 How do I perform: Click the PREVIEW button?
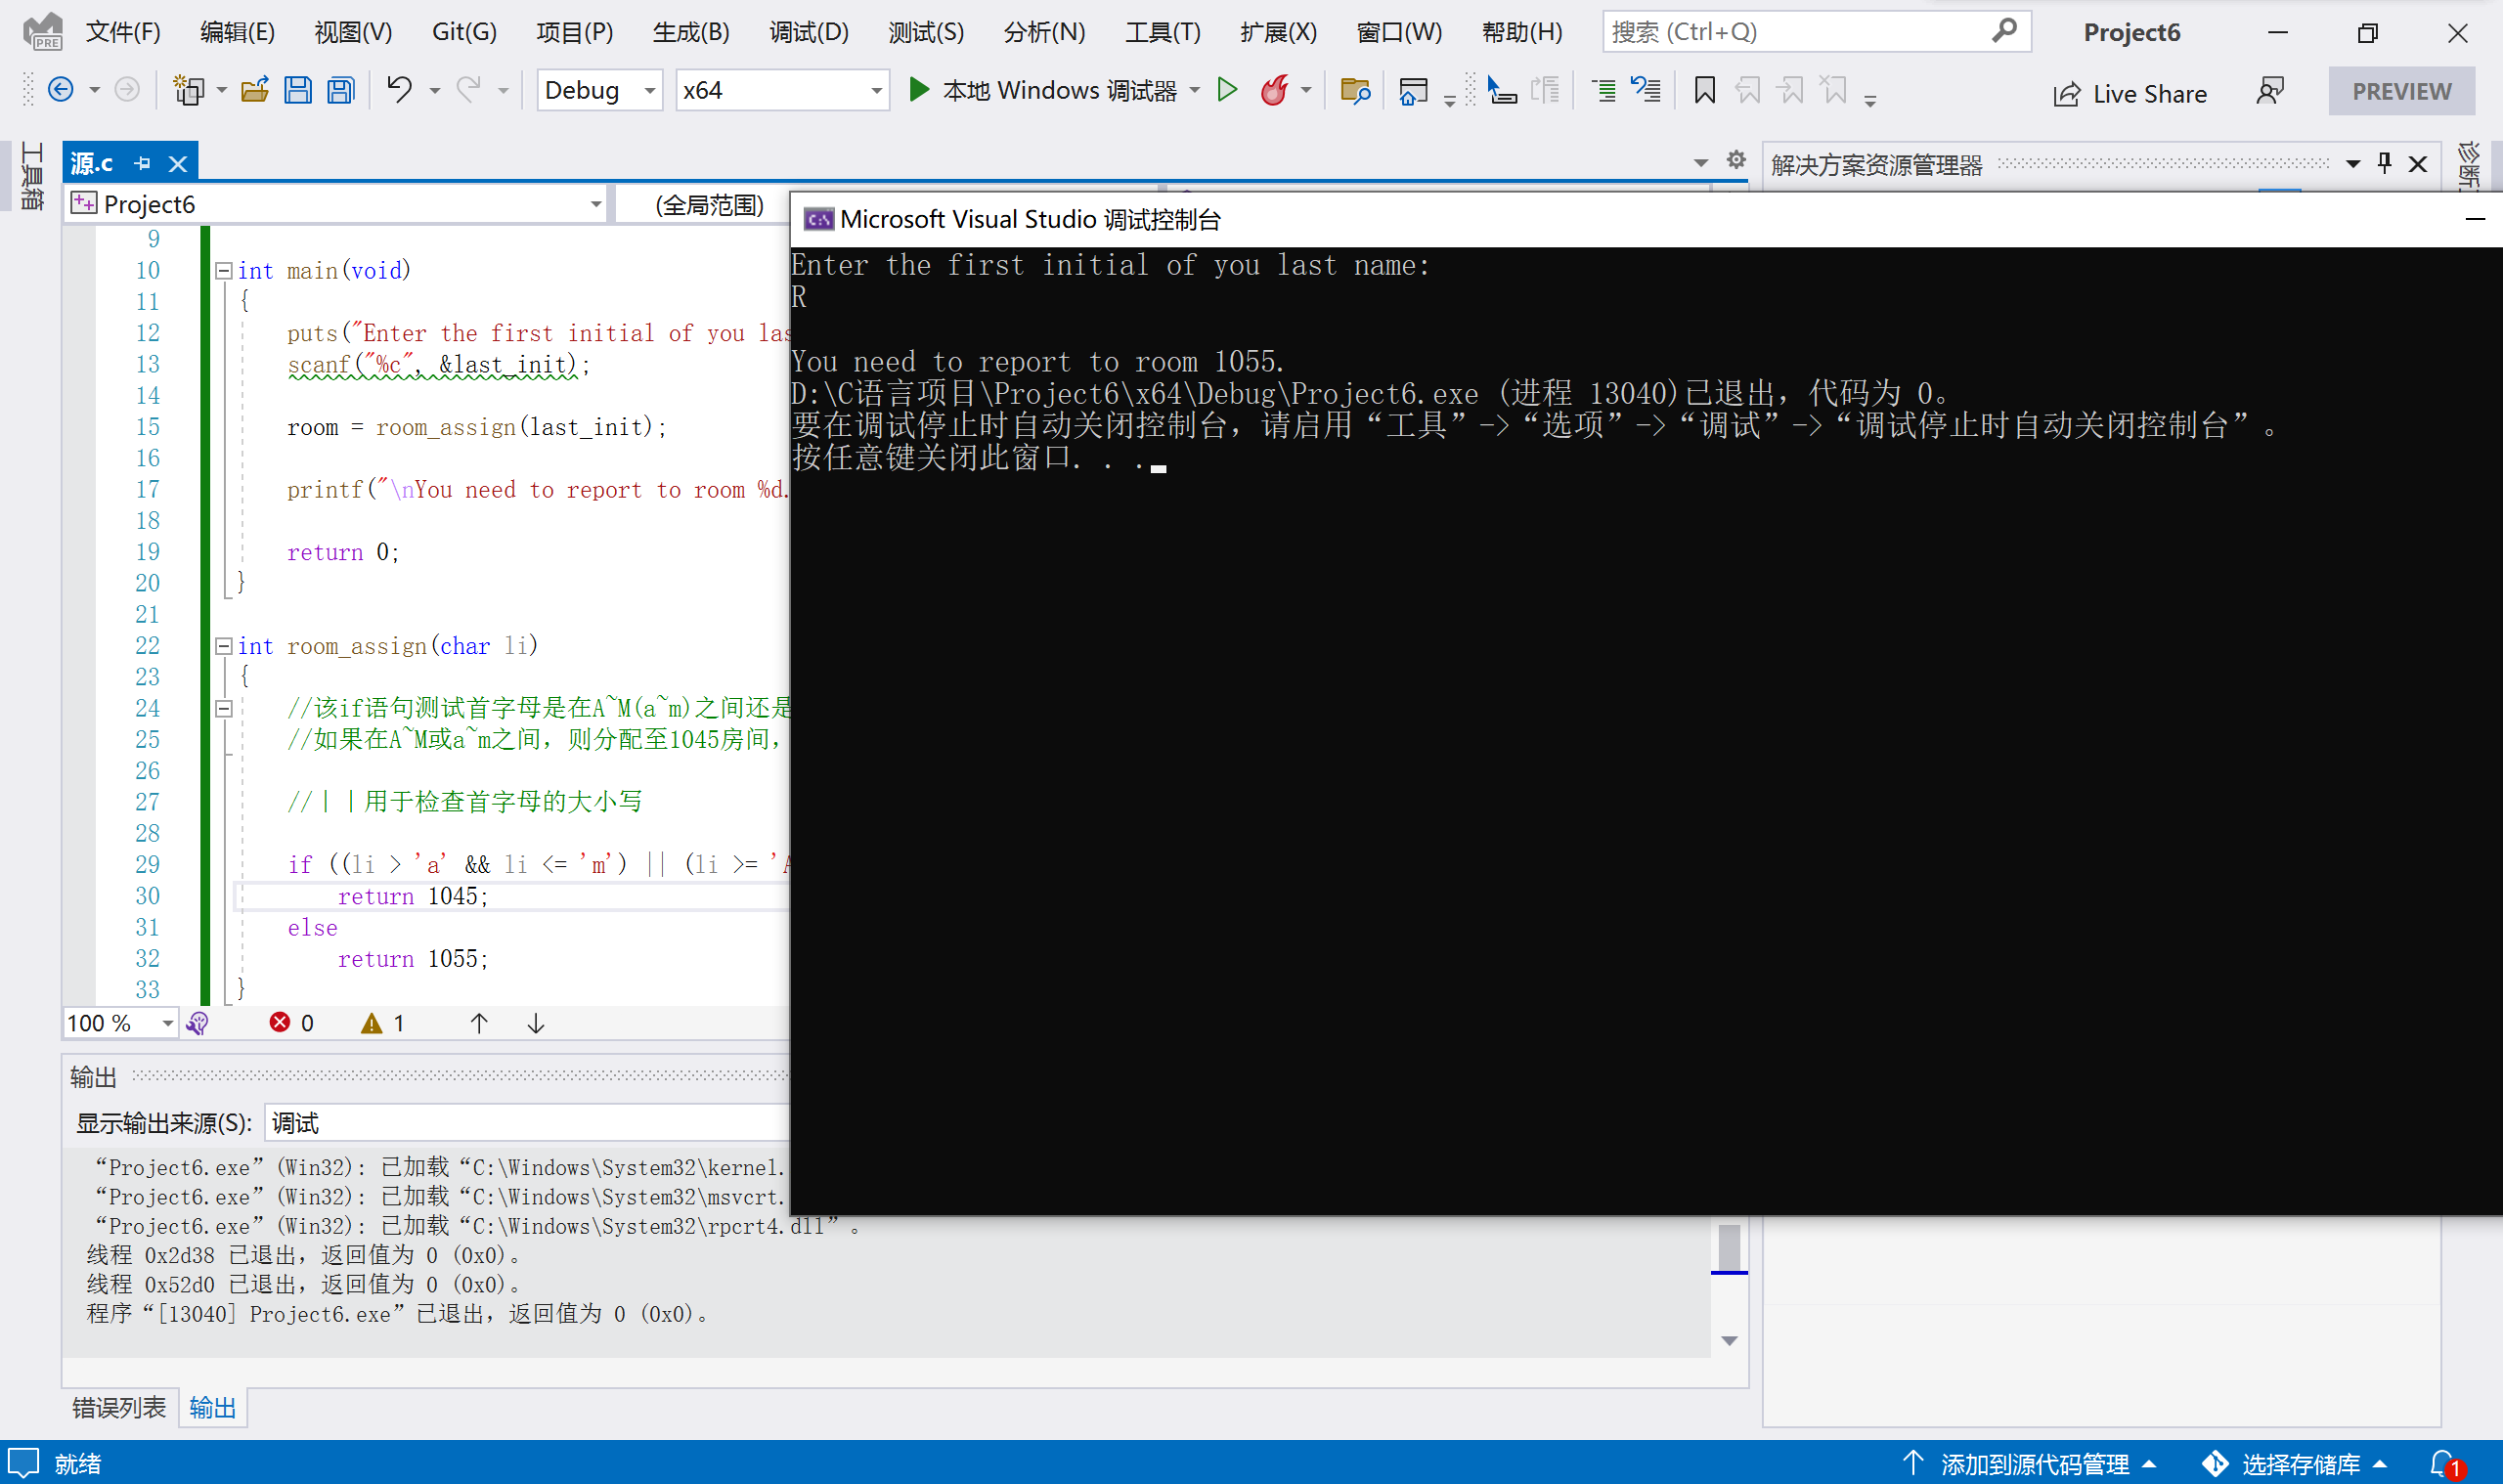[x=2400, y=90]
